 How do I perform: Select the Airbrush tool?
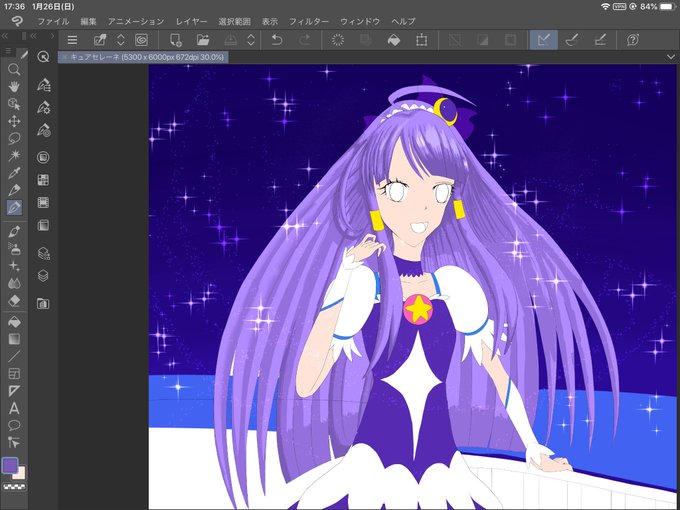point(14,248)
